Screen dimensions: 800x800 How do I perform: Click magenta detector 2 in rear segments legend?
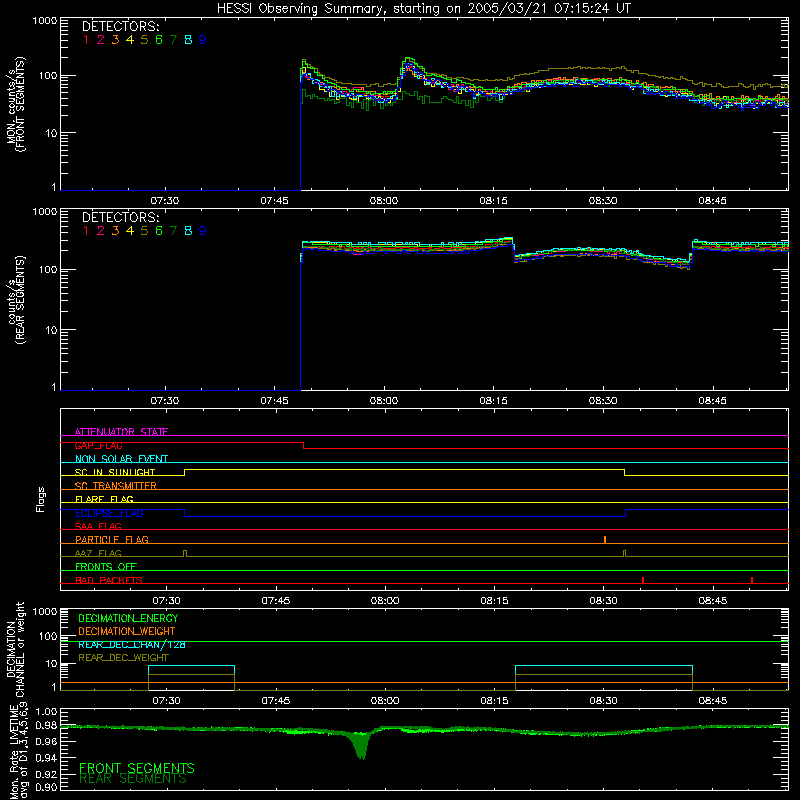coord(101,231)
